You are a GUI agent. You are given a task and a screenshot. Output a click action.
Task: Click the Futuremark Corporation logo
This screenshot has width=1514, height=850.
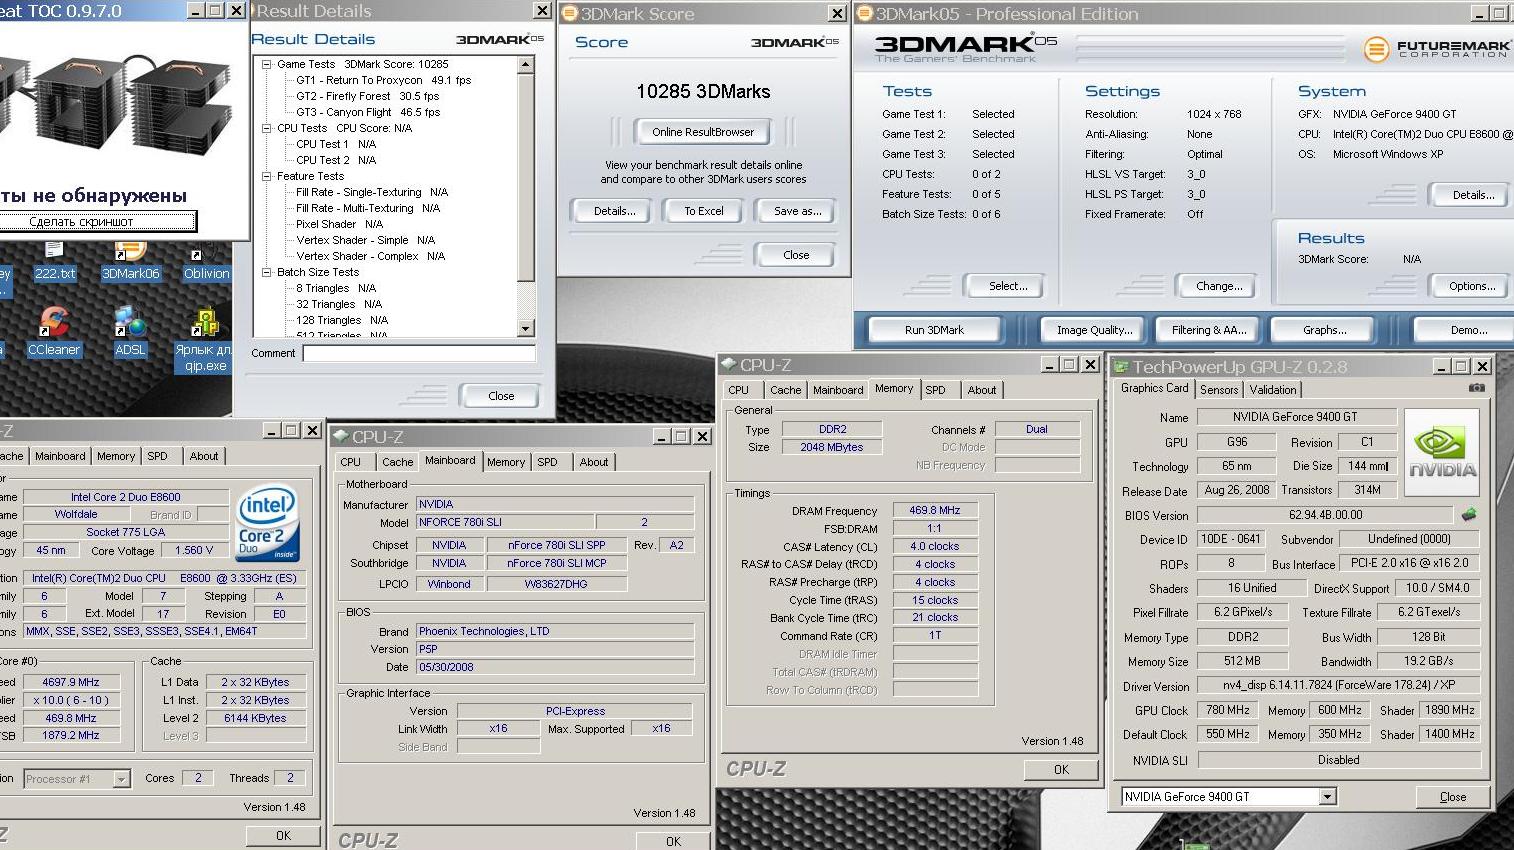click(1437, 49)
